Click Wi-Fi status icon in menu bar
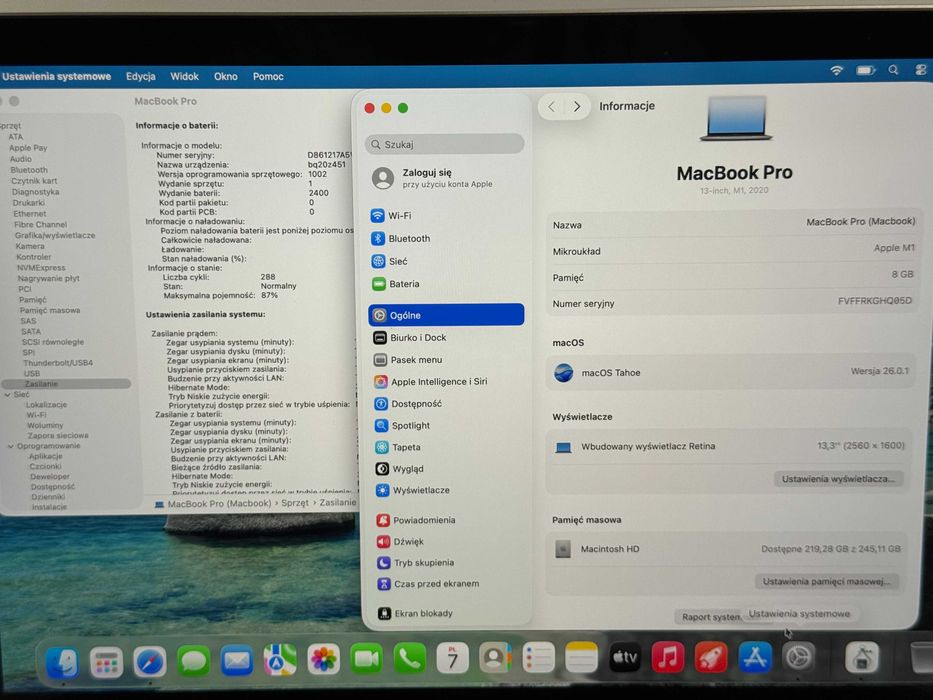The height and width of the screenshot is (700, 933). click(837, 70)
